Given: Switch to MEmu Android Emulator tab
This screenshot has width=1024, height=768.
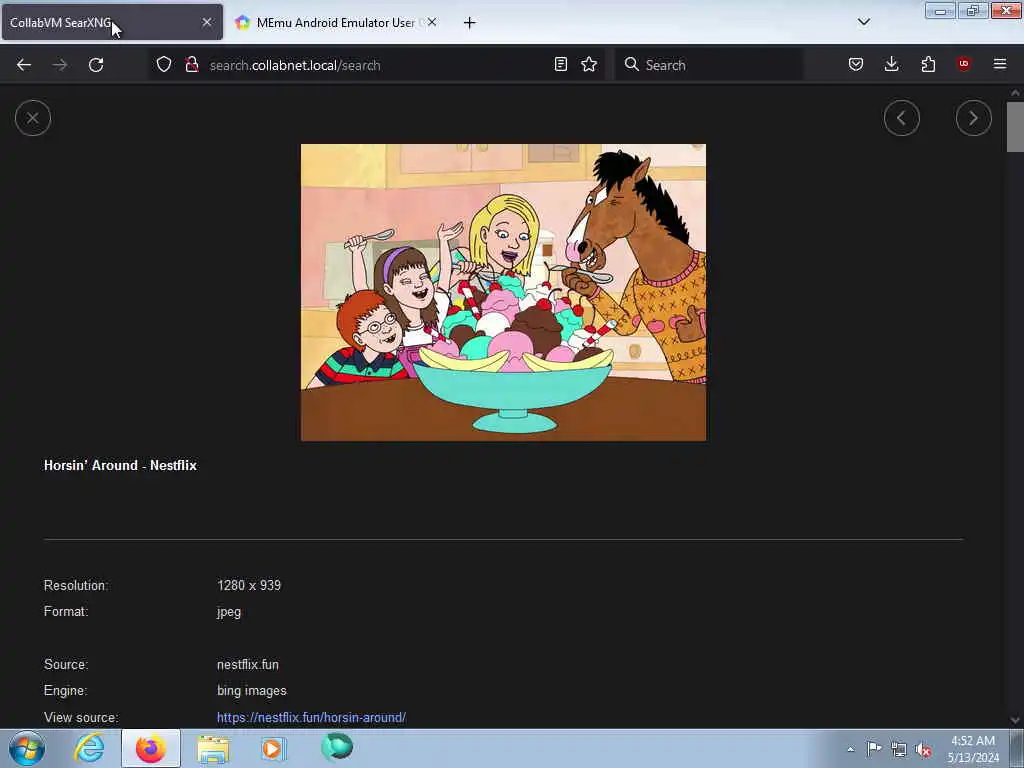Looking at the screenshot, I should point(336,22).
